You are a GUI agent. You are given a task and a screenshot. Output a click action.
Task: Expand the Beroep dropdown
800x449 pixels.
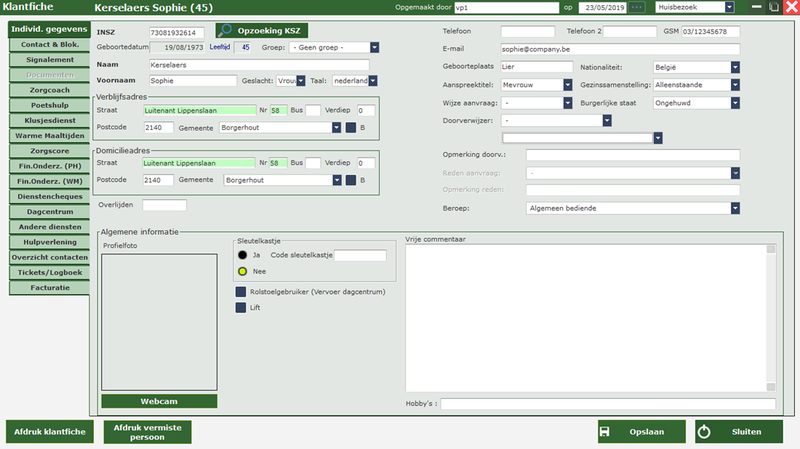coord(735,208)
